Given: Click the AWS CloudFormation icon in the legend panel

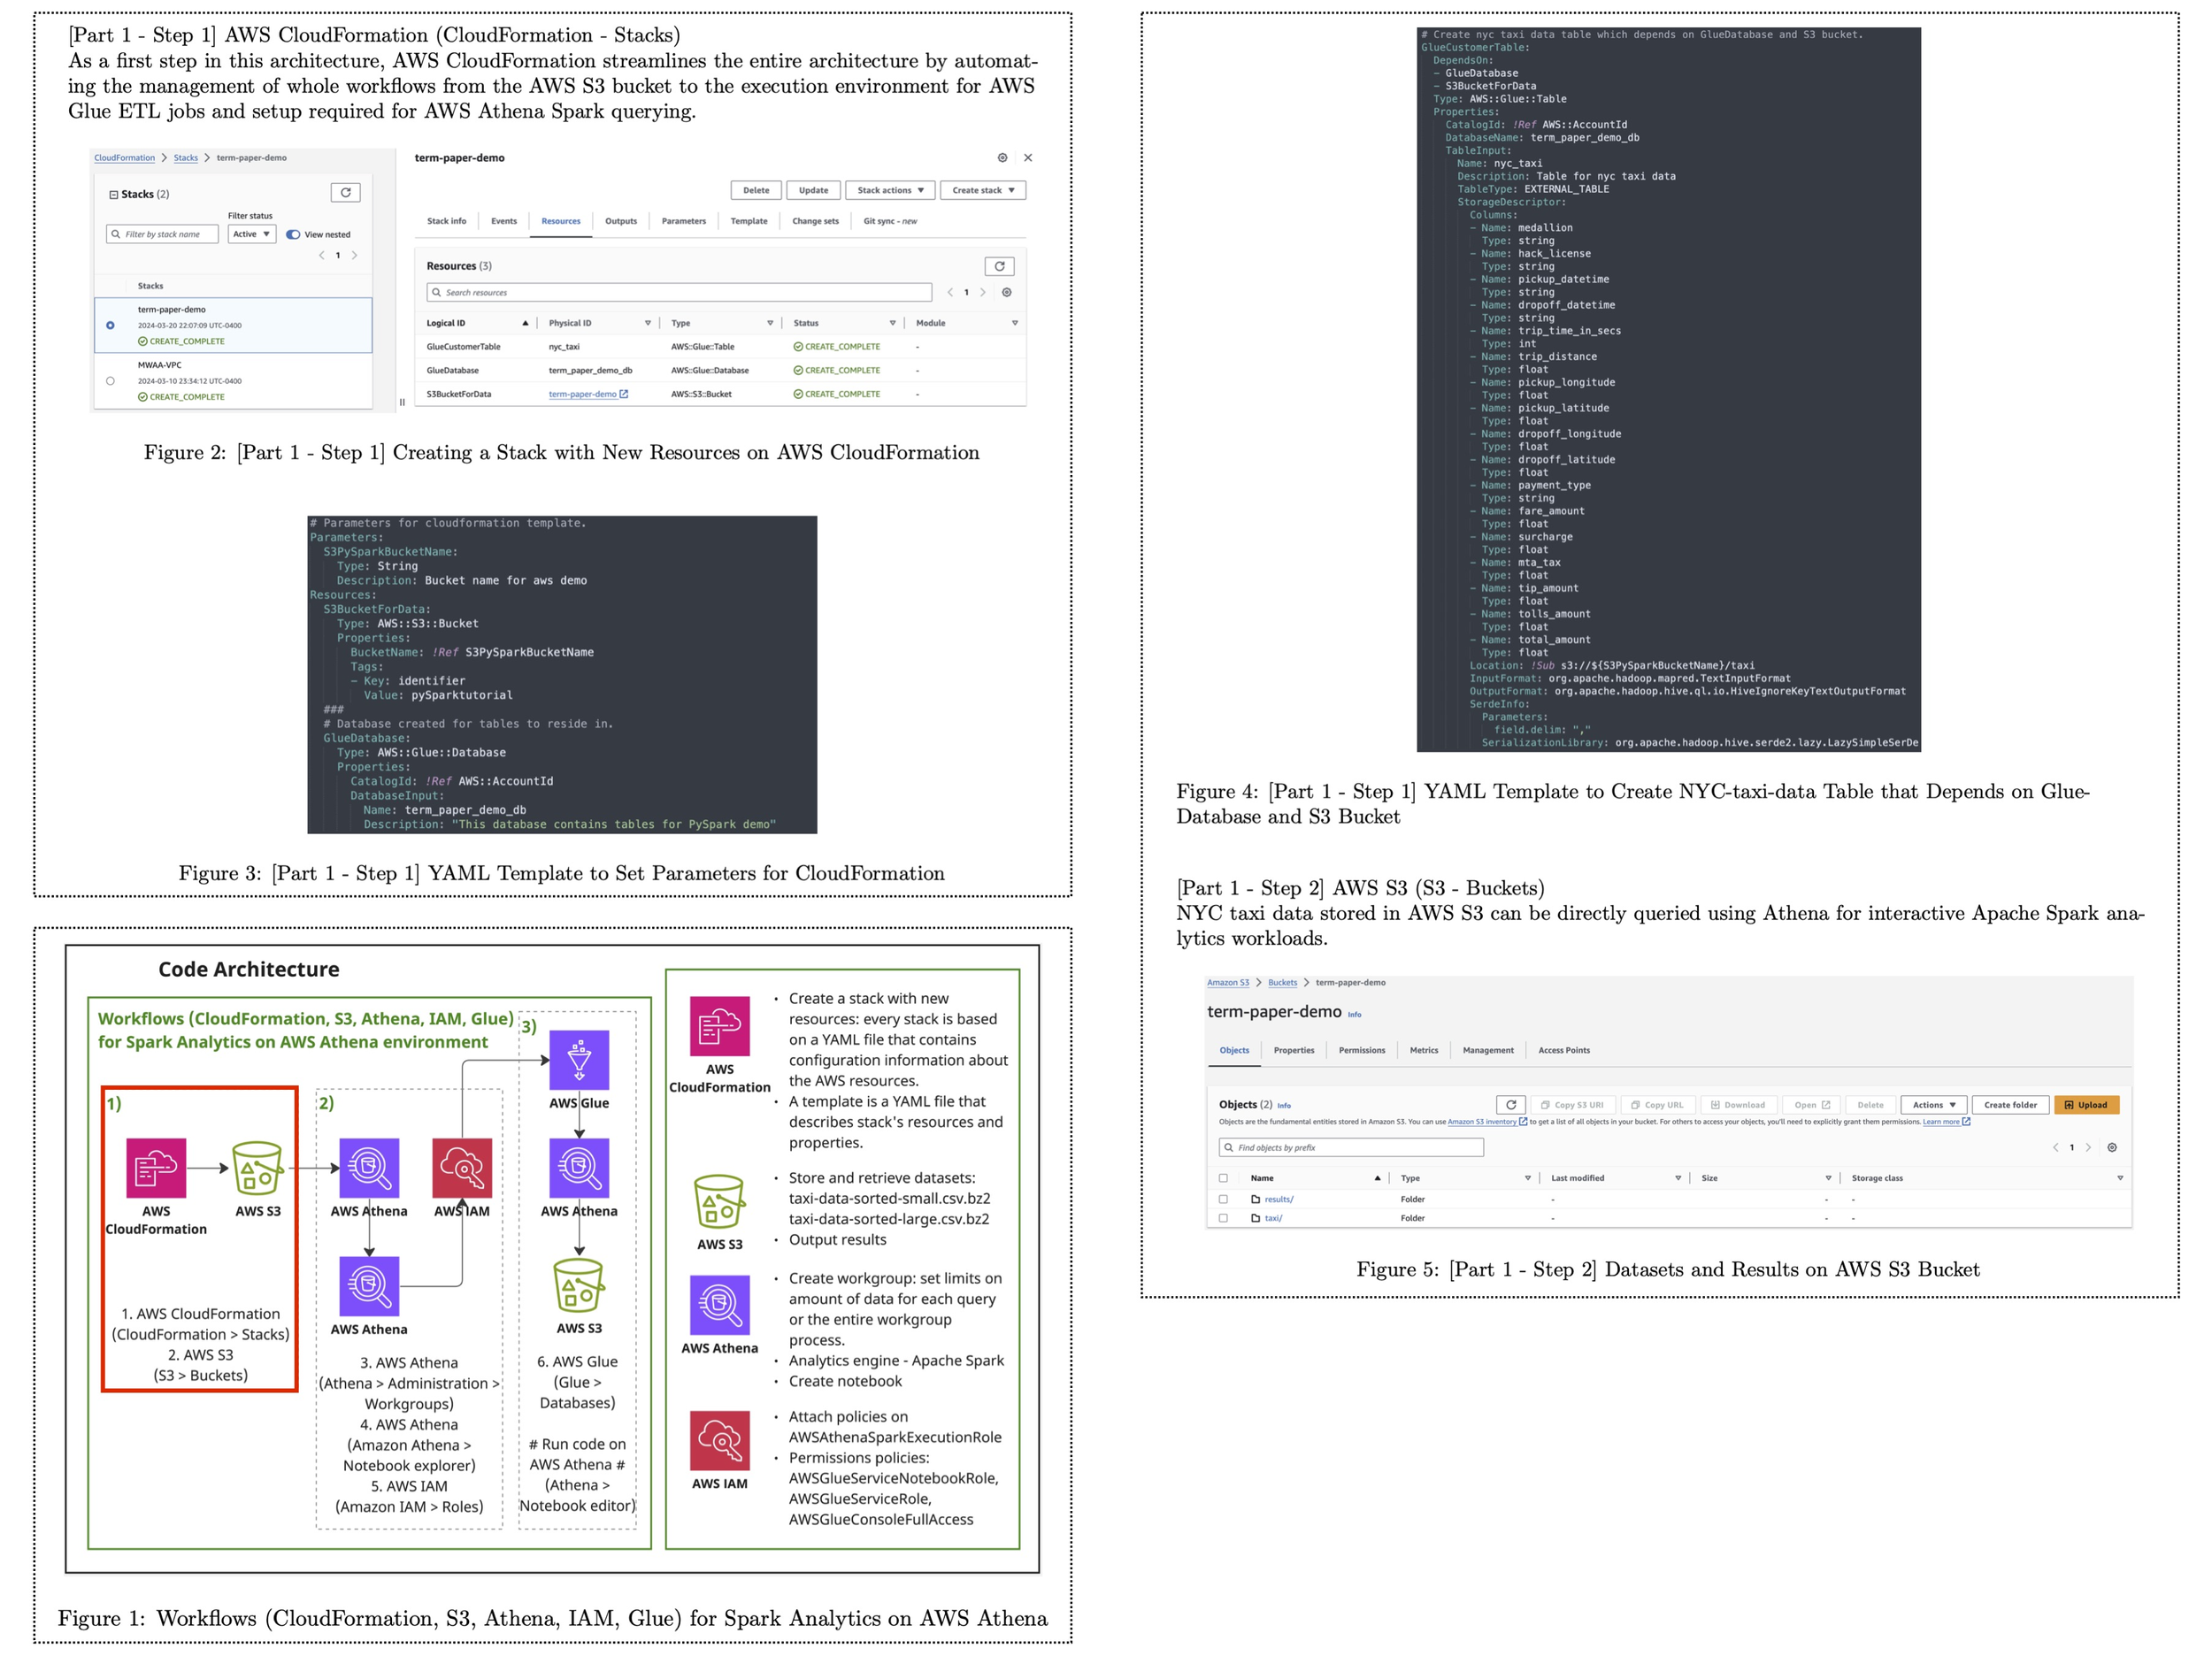Looking at the screenshot, I should [720, 1026].
